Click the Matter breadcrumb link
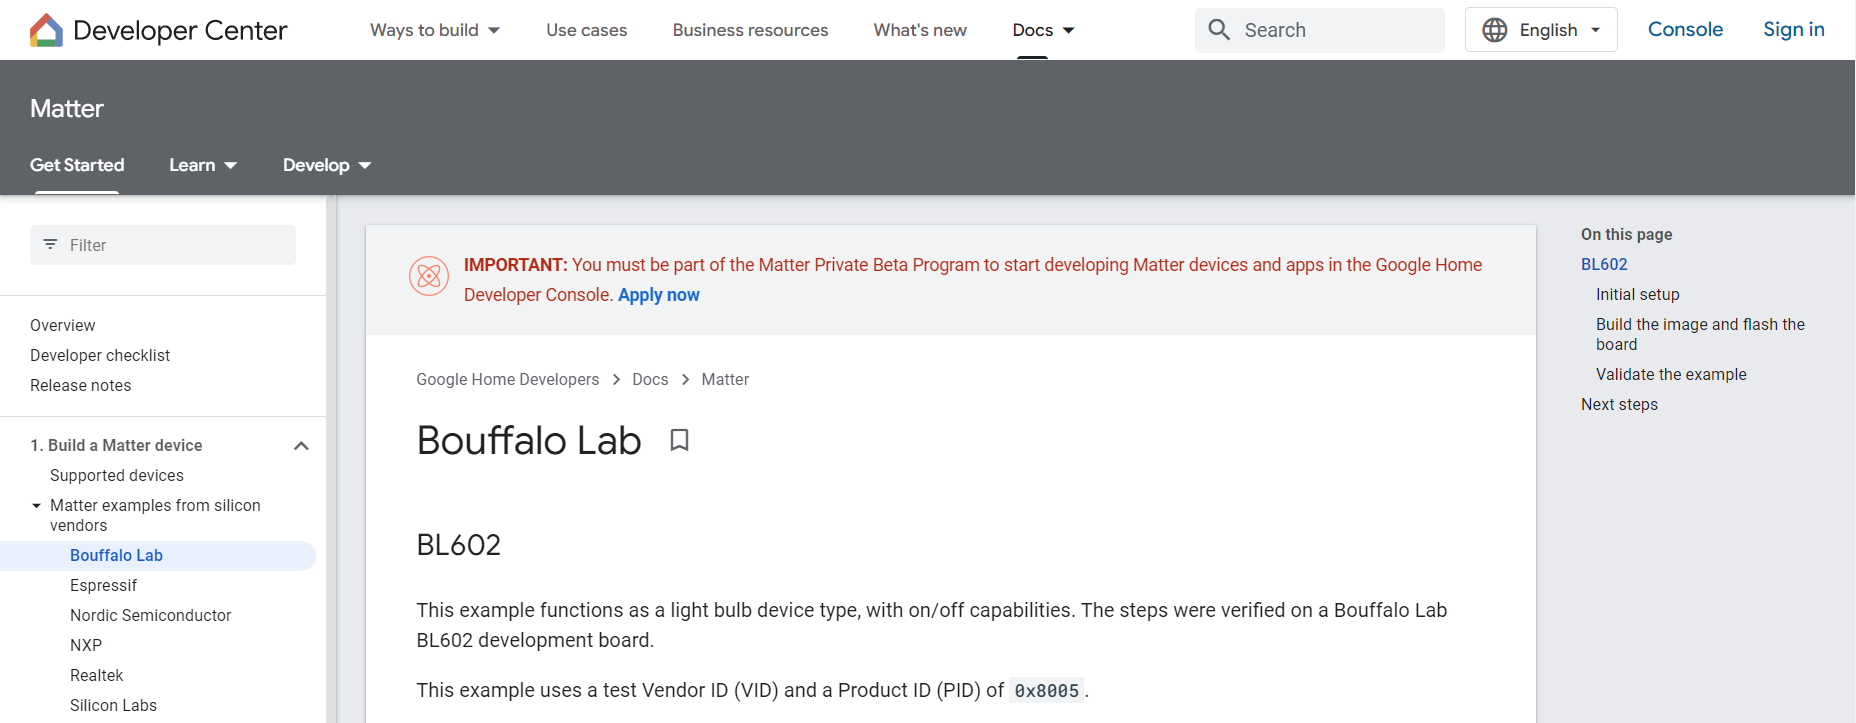1856x723 pixels. click(725, 379)
